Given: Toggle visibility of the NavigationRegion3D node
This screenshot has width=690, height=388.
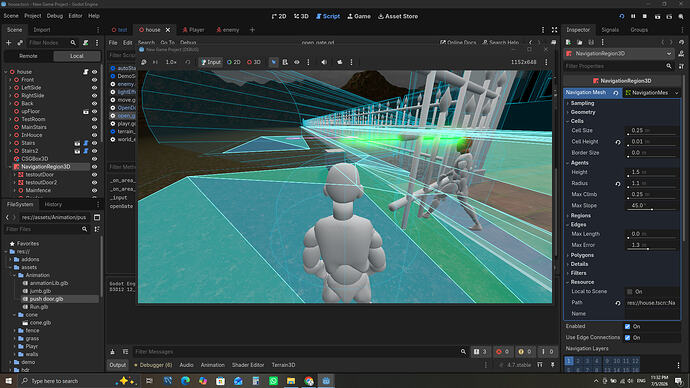Looking at the screenshot, I should [x=94, y=167].
